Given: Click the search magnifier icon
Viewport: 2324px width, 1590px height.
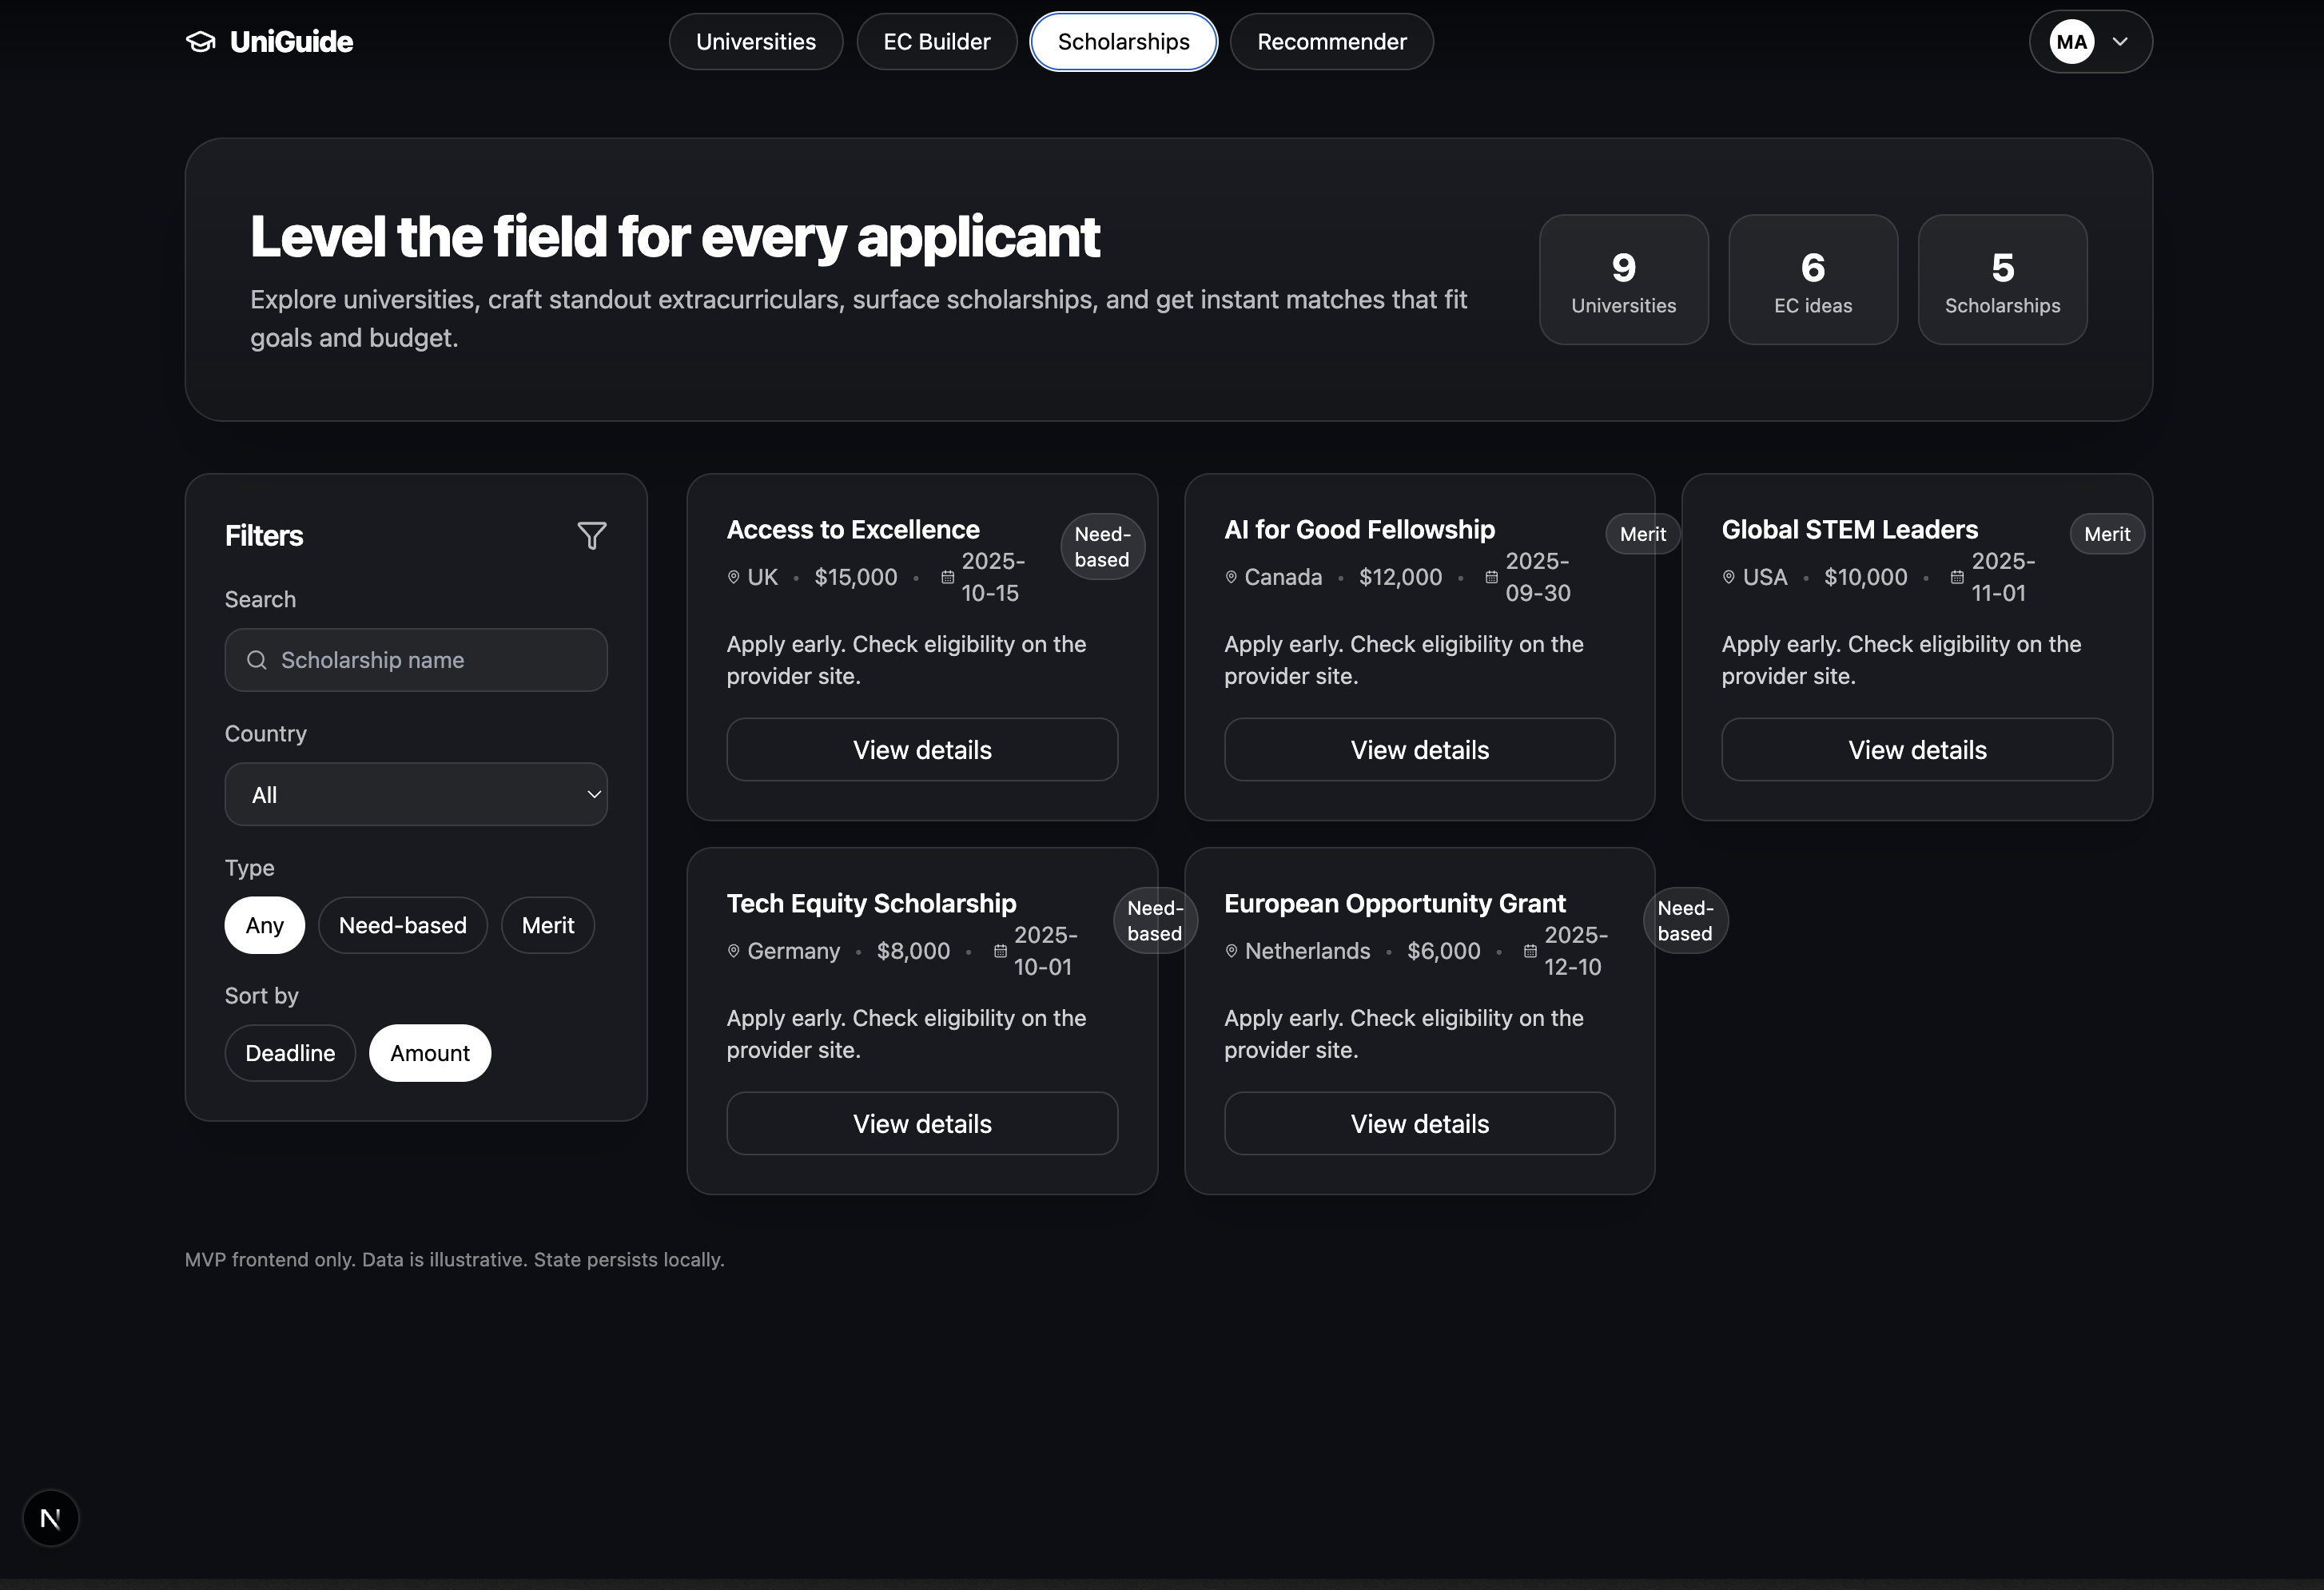Looking at the screenshot, I should 257,660.
